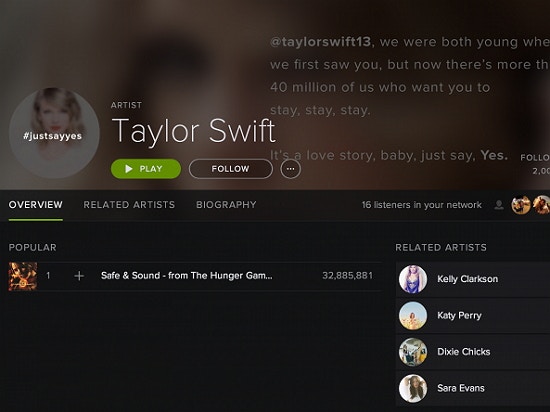Open the Biography tab
550x412 pixels.
point(226,204)
